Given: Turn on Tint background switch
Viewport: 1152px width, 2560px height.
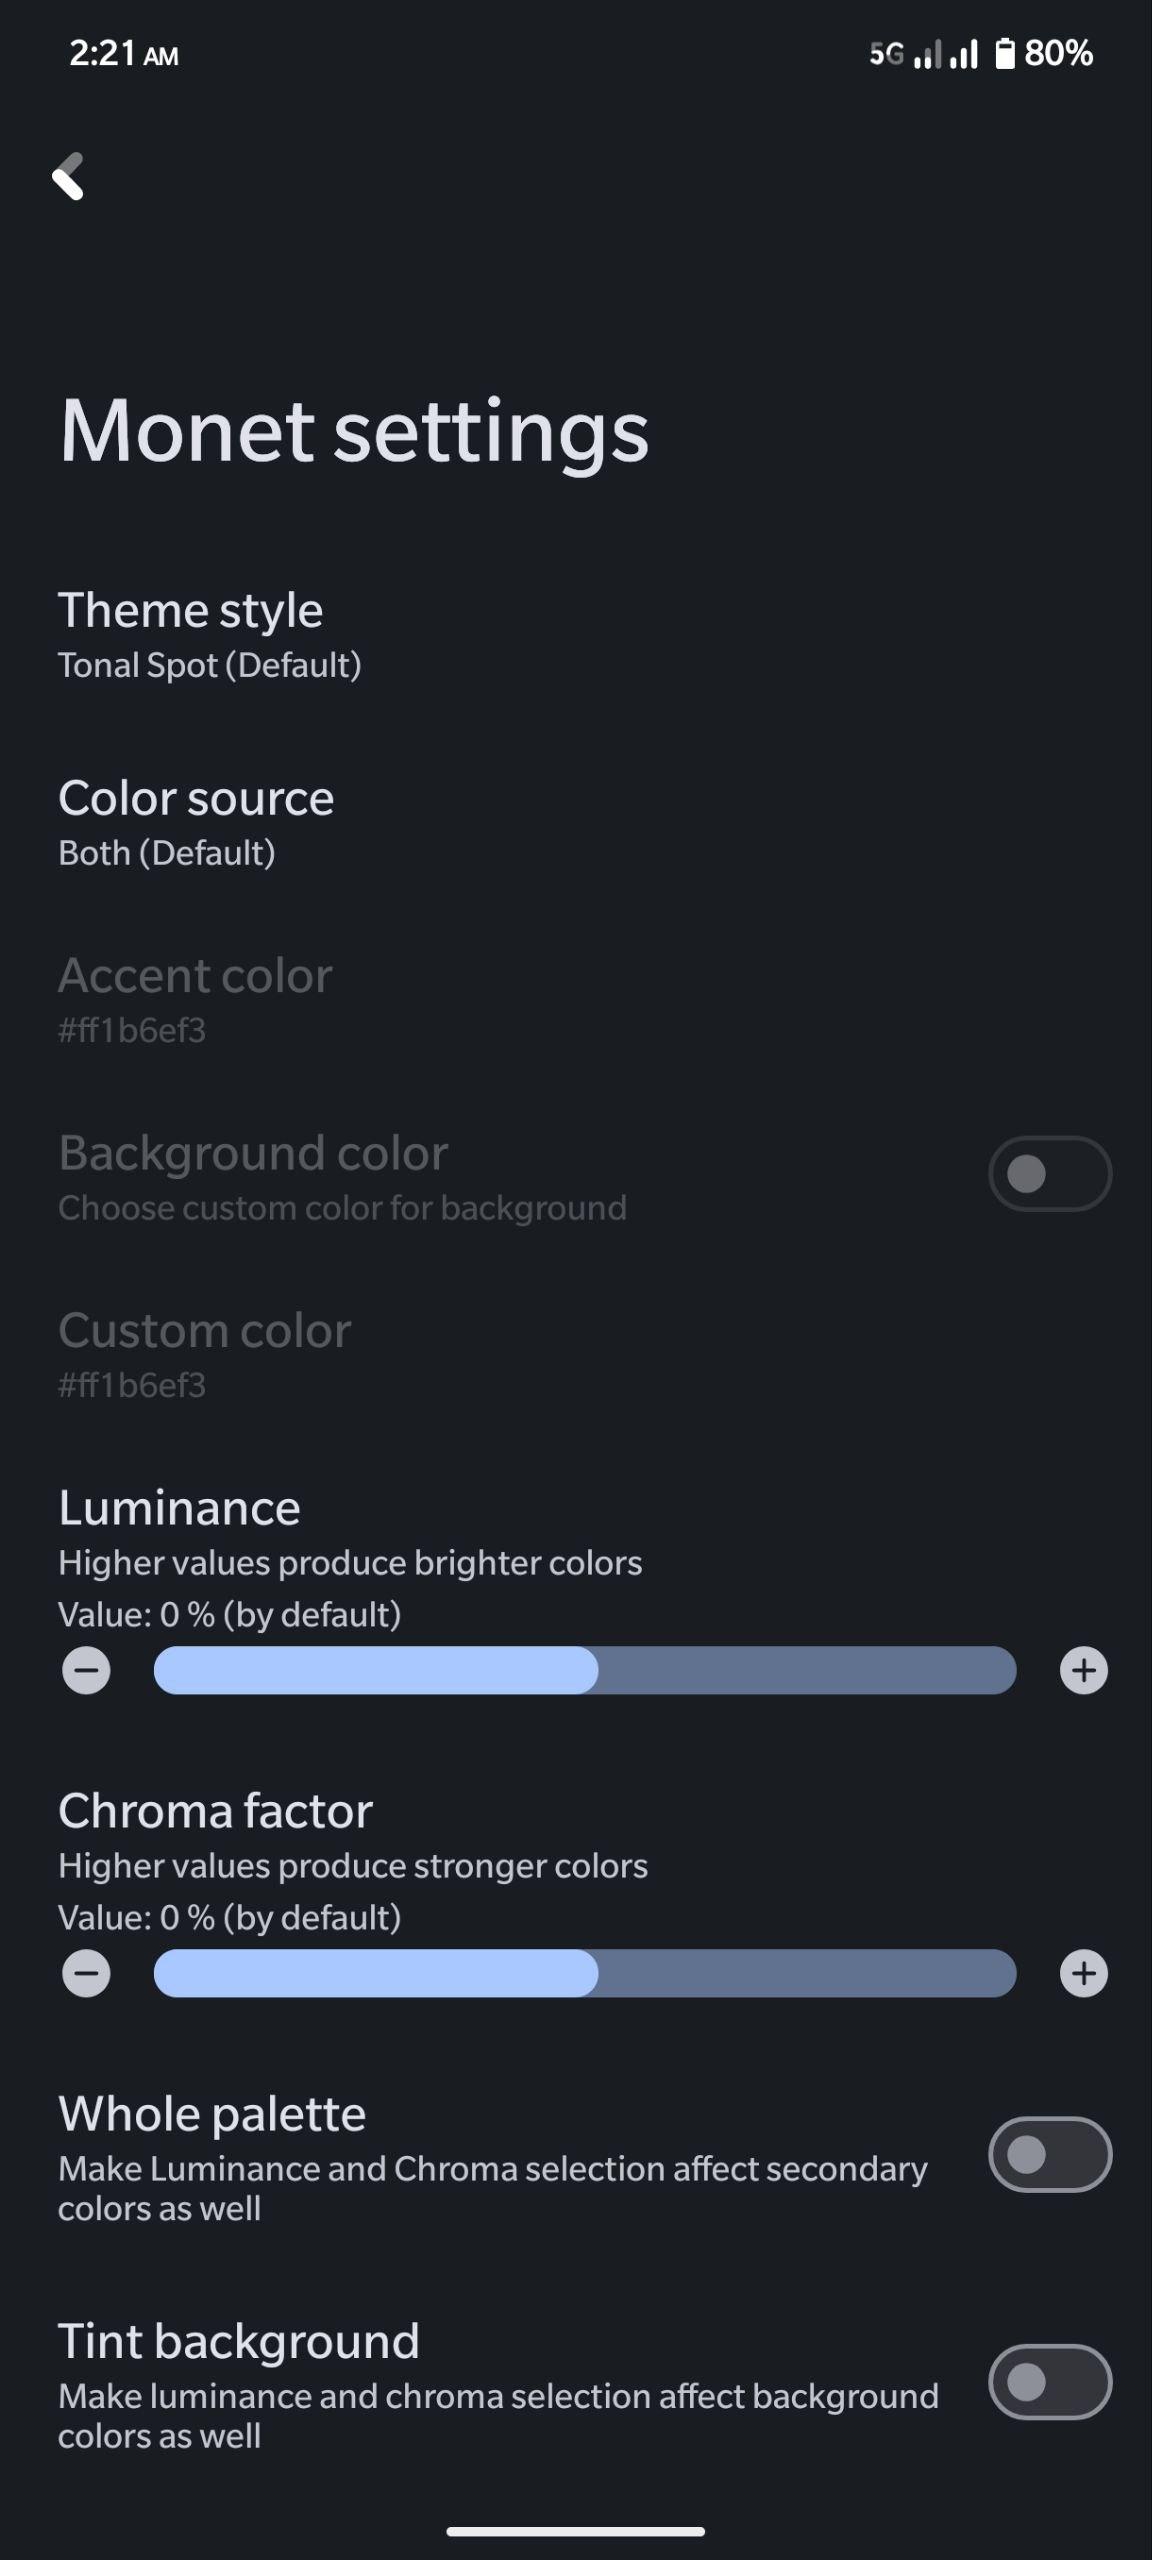Looking at the screenshot, I should pyautogui.click(x=1050, y=2382).
